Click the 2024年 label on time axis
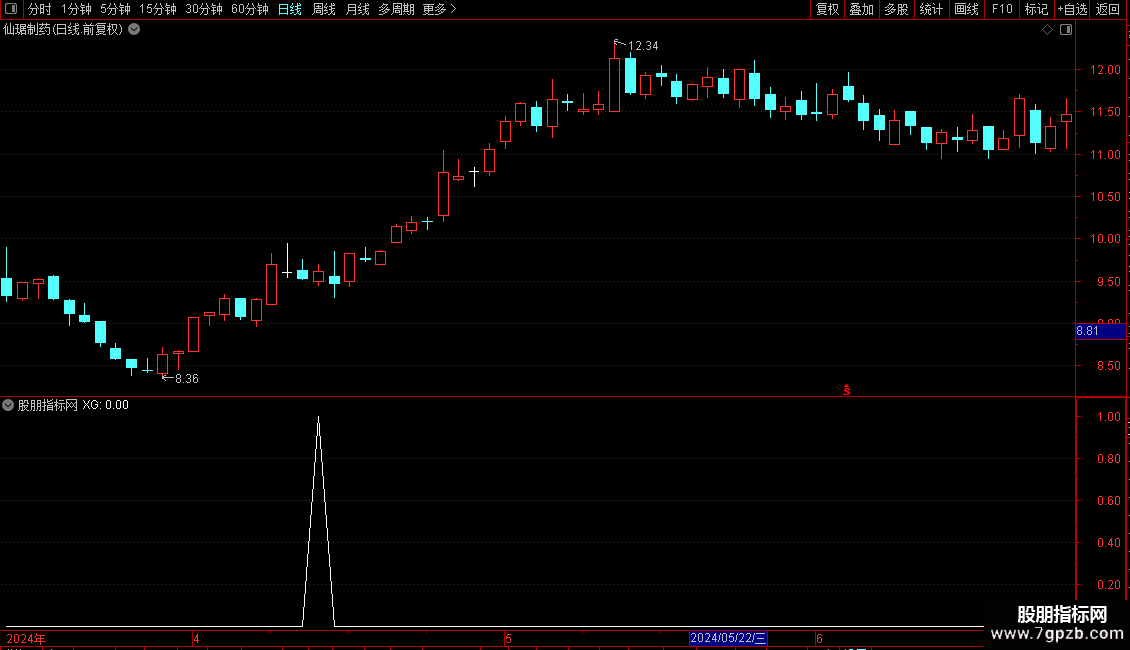 (x=26, y=638)
